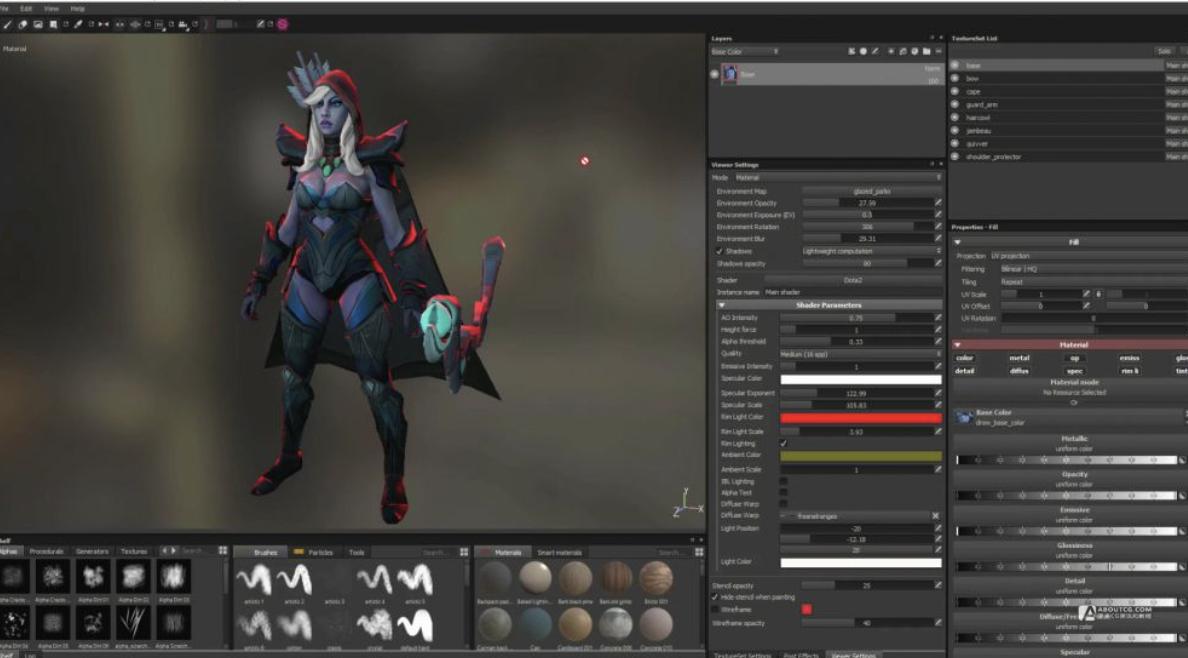This screenshot has height=658, width=1188.
Task: Toggle the Shadows checkbox
Action: coord(720,251)
